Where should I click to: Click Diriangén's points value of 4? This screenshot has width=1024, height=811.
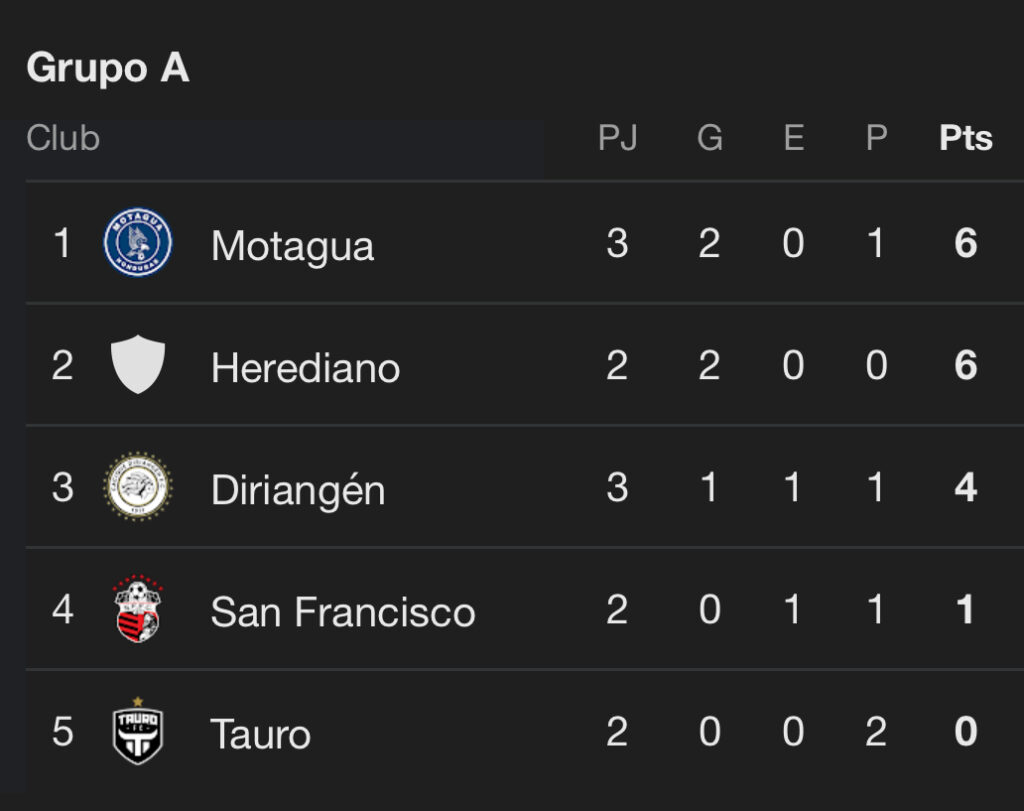(x=965, y=488)
